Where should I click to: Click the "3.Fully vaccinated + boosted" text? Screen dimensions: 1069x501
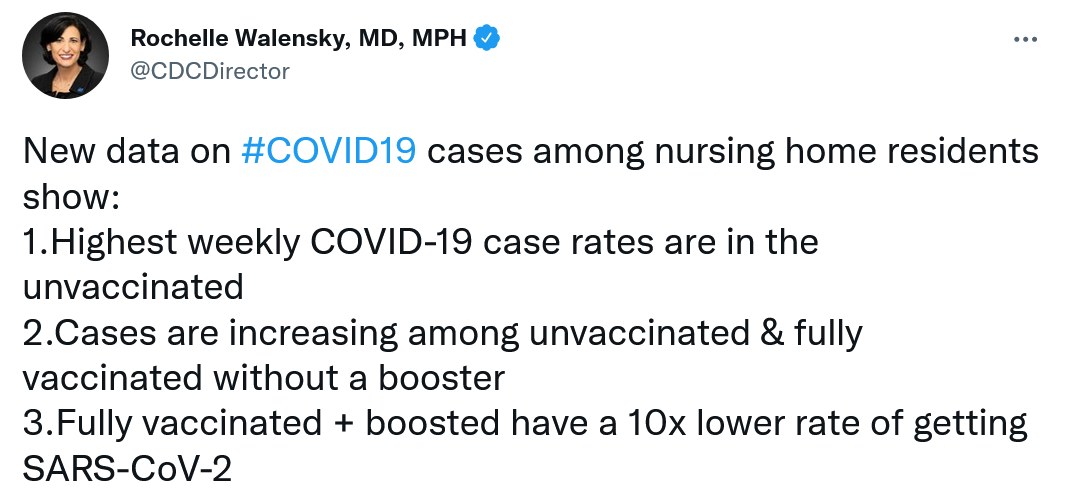tap(252, 422)
